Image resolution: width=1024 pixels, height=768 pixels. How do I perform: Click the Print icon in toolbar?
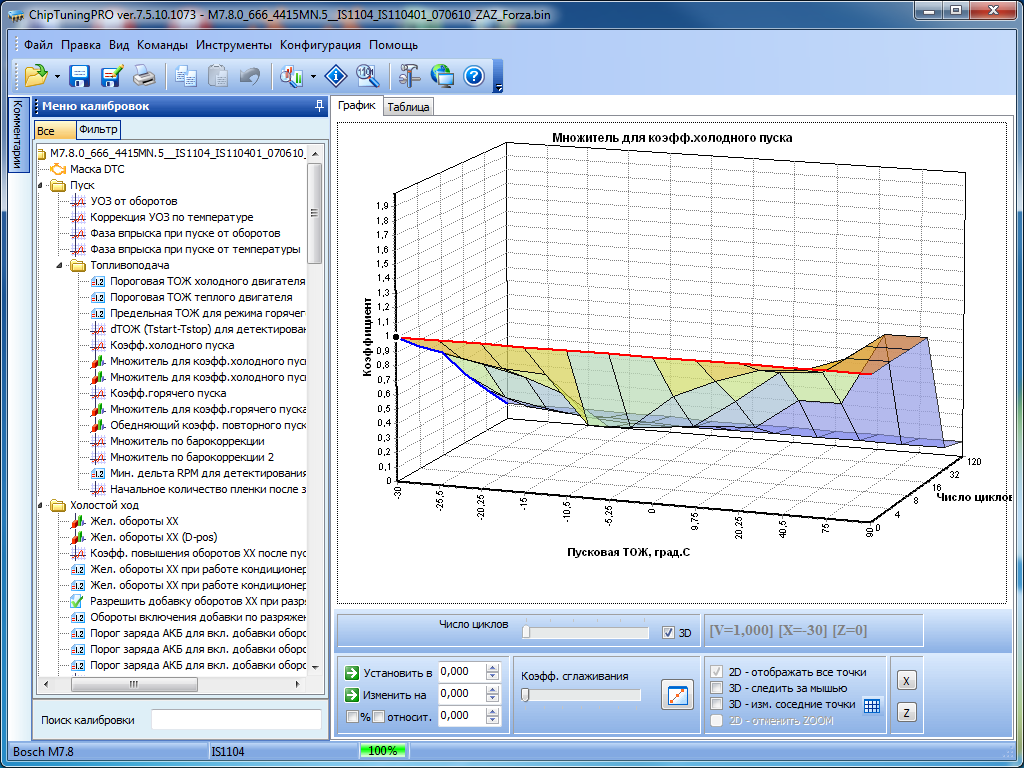(x=144, y=76)
